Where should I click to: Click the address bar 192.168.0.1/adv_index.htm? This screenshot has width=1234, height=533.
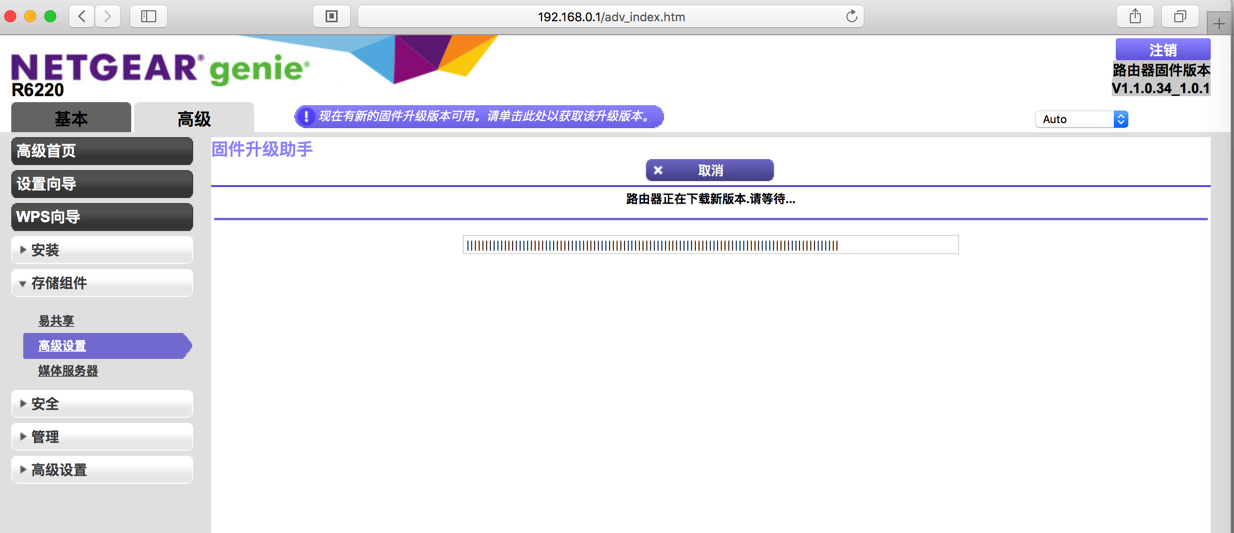611,16
